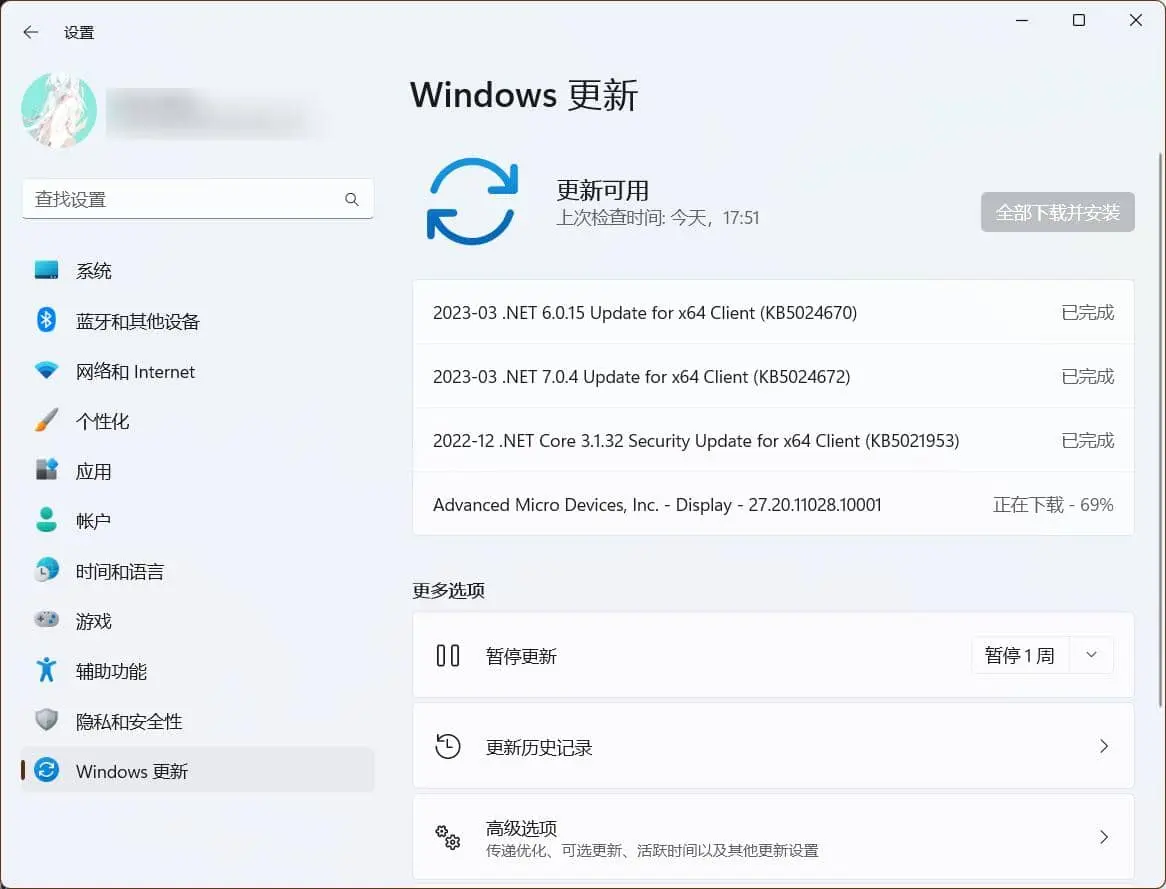The height and width of the screenshot is (889, 1166).
Task: Click the Bluetooth icon for 蓝牙和其他设备
Action: pyautogui.click(x=46, y=321)
